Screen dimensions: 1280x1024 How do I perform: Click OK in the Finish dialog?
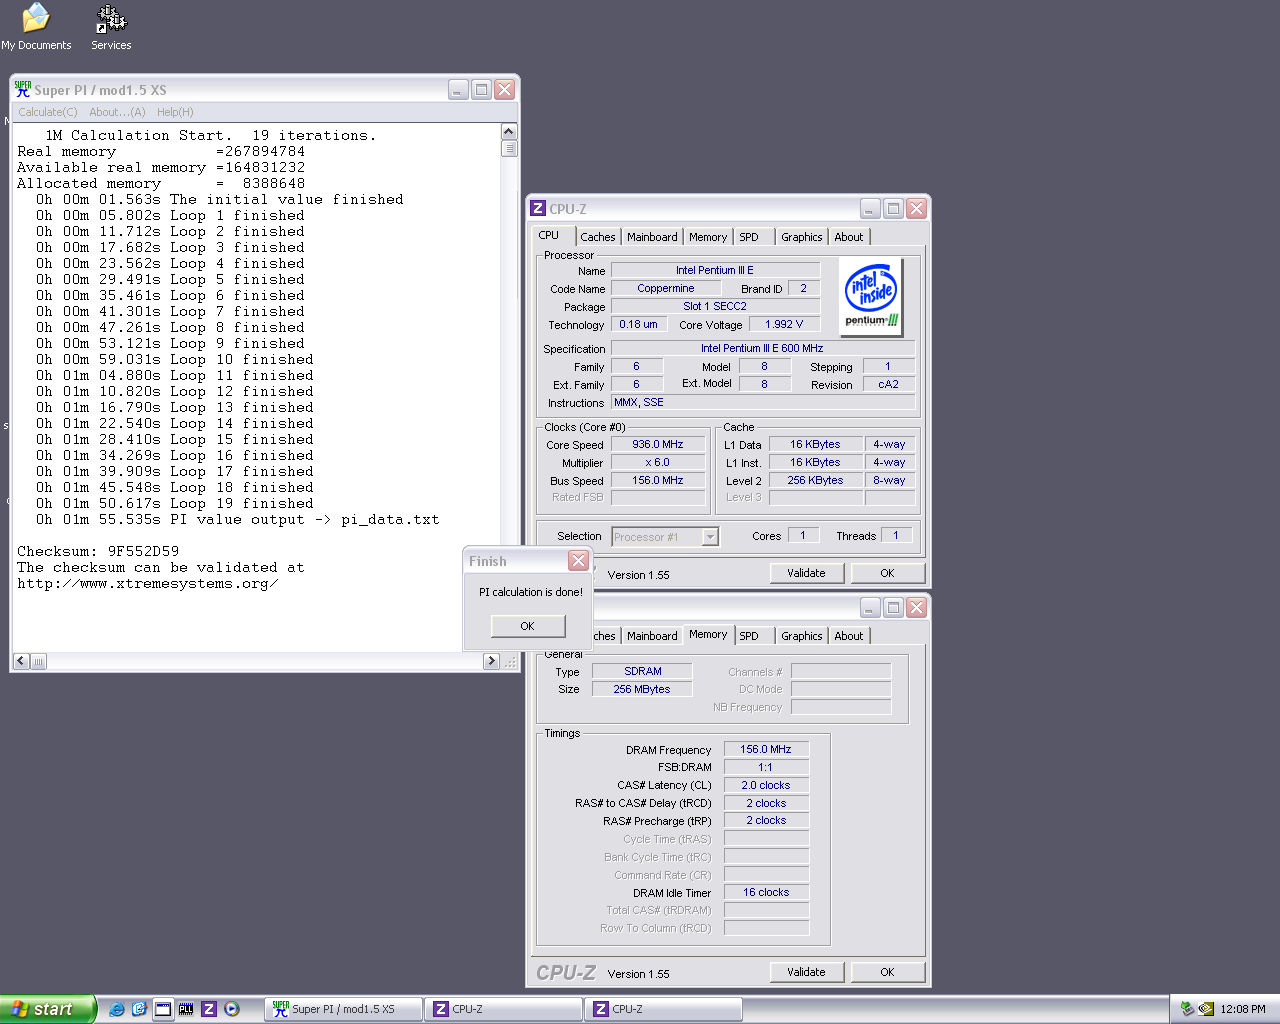[x=527, y=626]
